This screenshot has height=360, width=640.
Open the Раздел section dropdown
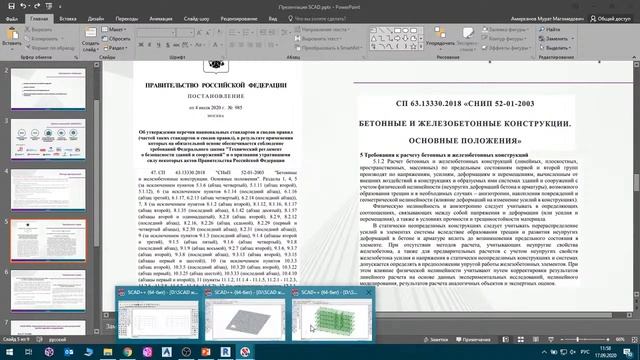click(x=116, y=48)
